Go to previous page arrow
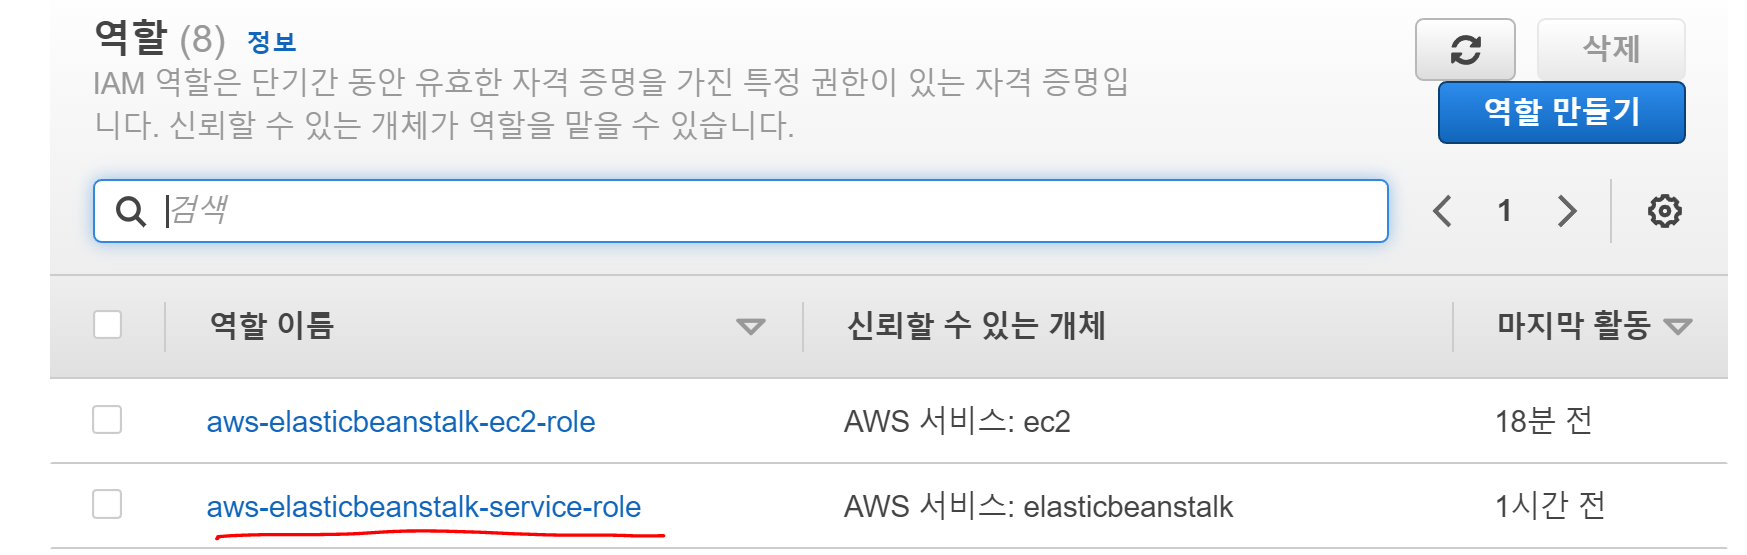Image resolution: width=1747 pixels, height=555 pixels. click(1442, 211)
